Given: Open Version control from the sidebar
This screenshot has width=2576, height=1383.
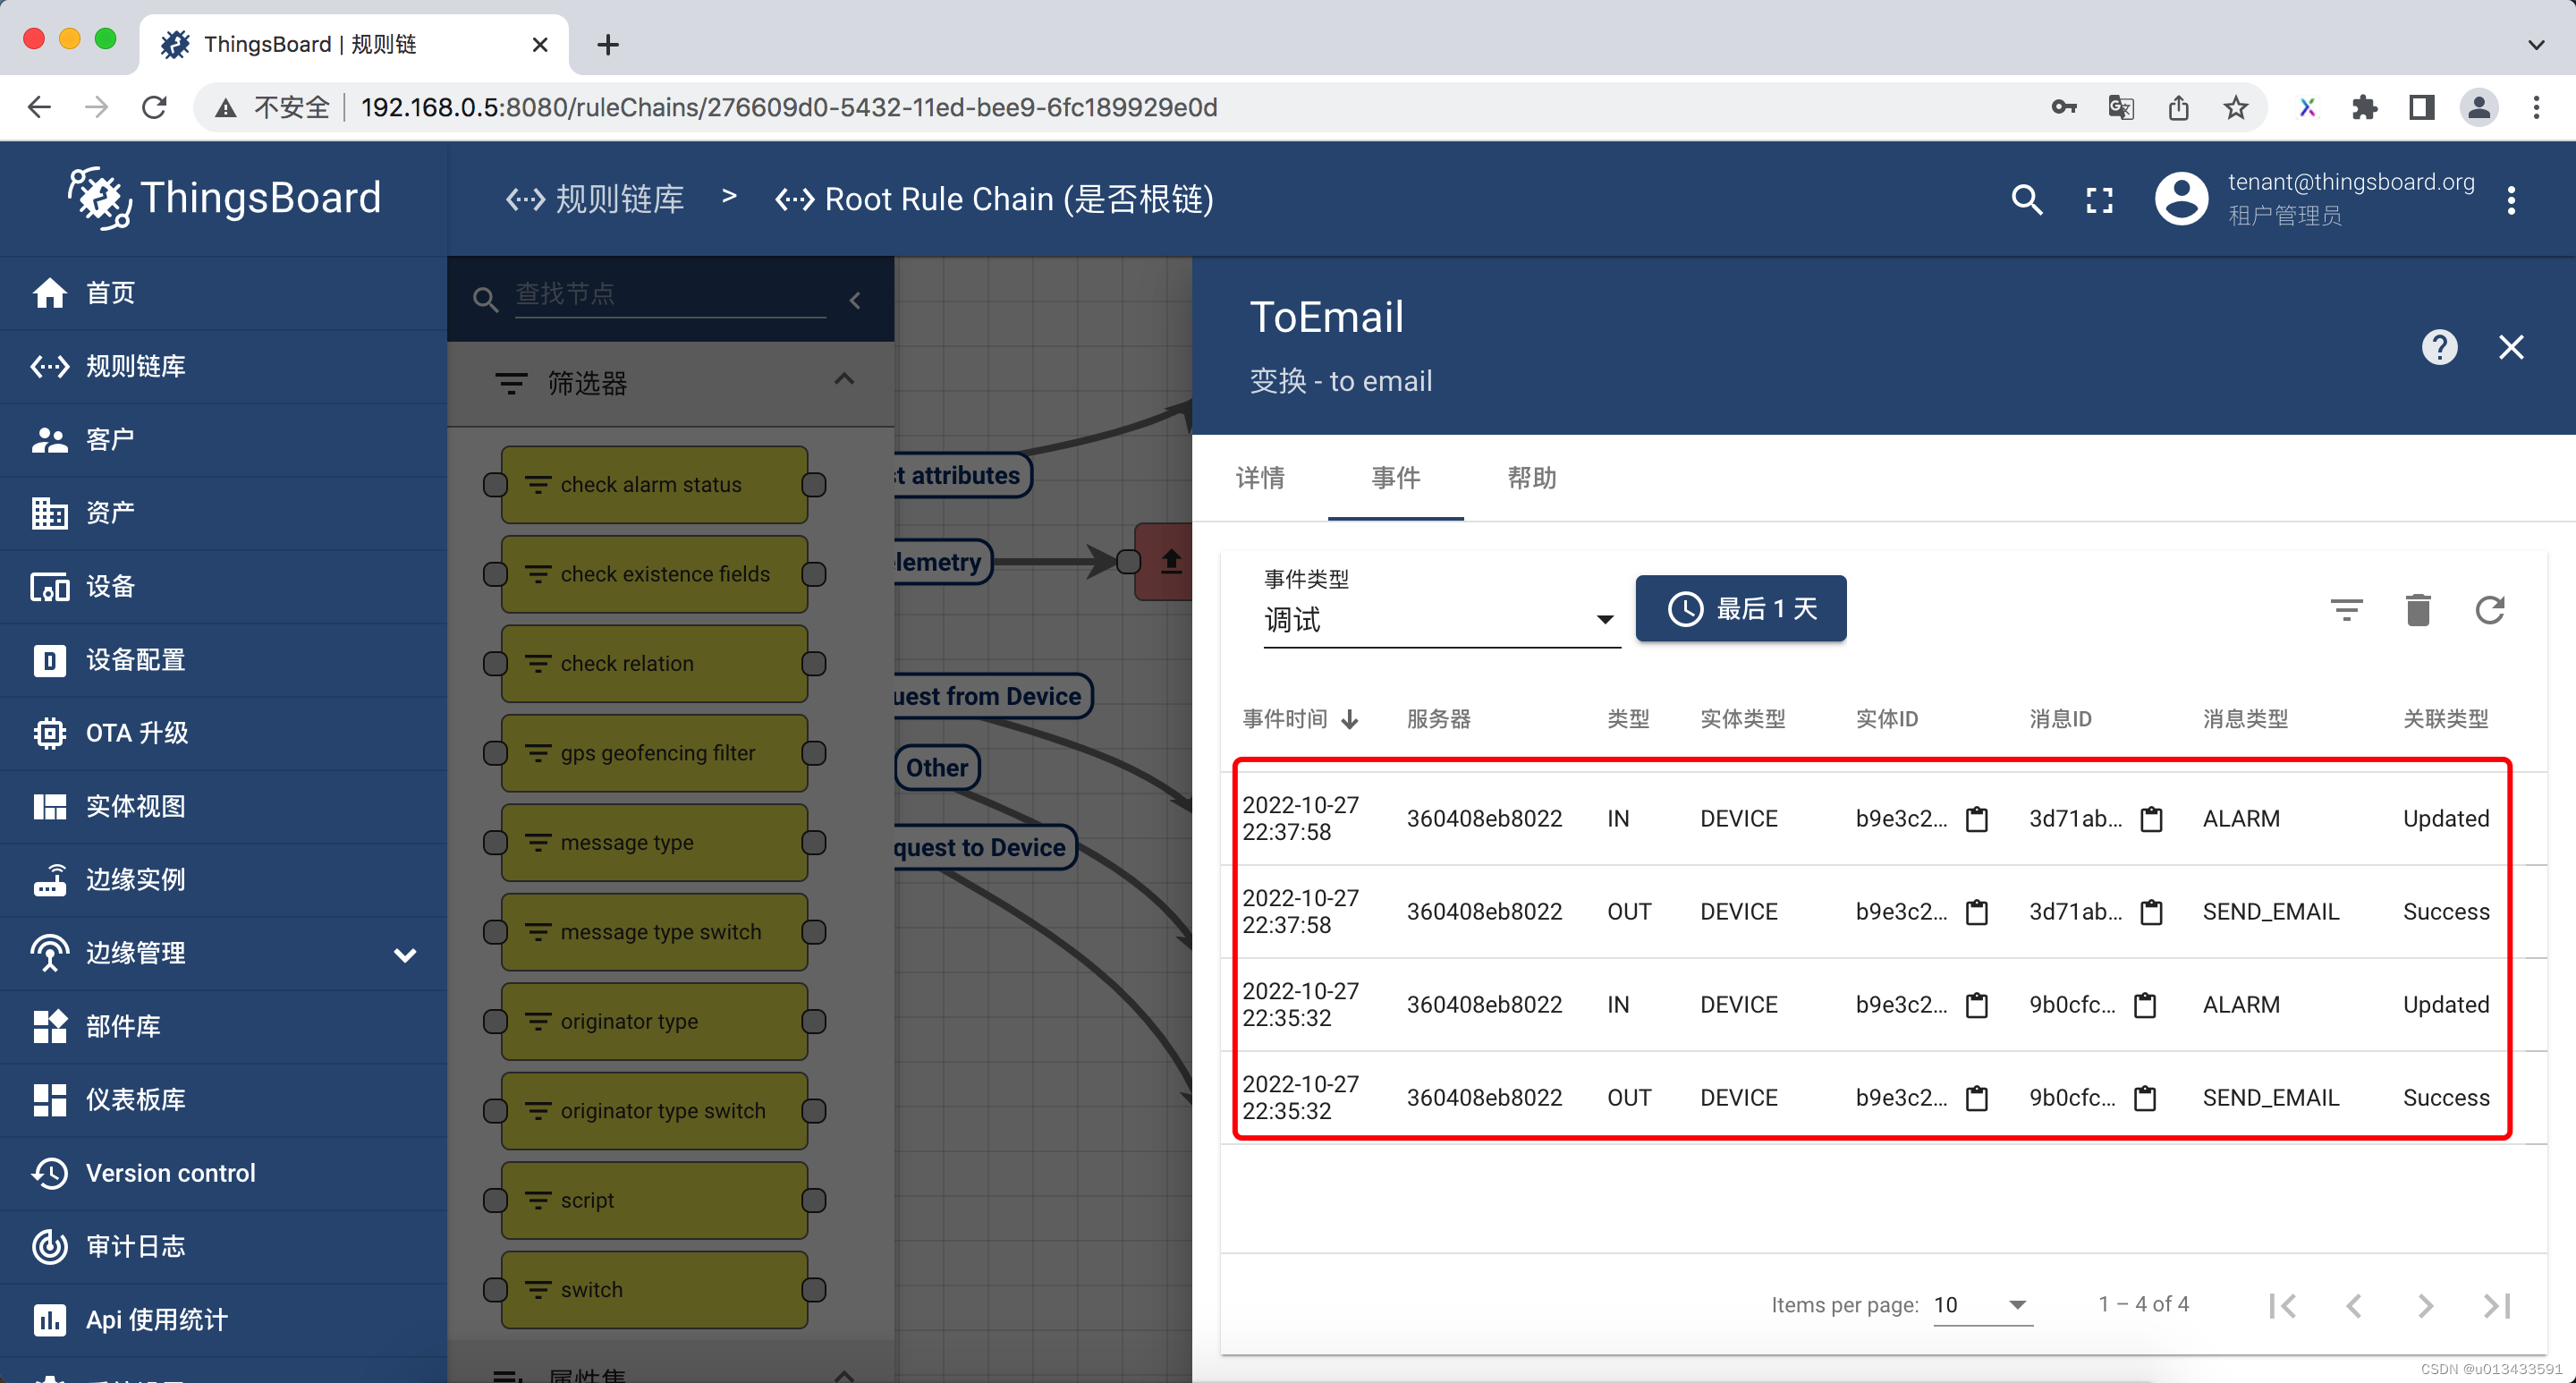Looking at the screenshot, I should [x=171, y=1172].
